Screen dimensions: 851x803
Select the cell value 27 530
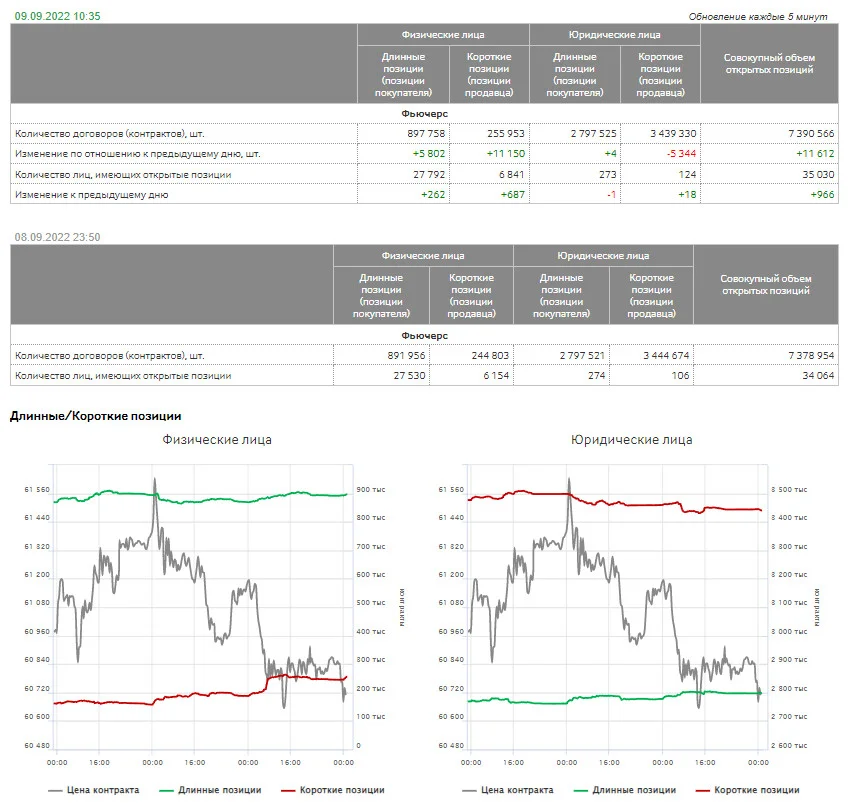tap(409, 375)
